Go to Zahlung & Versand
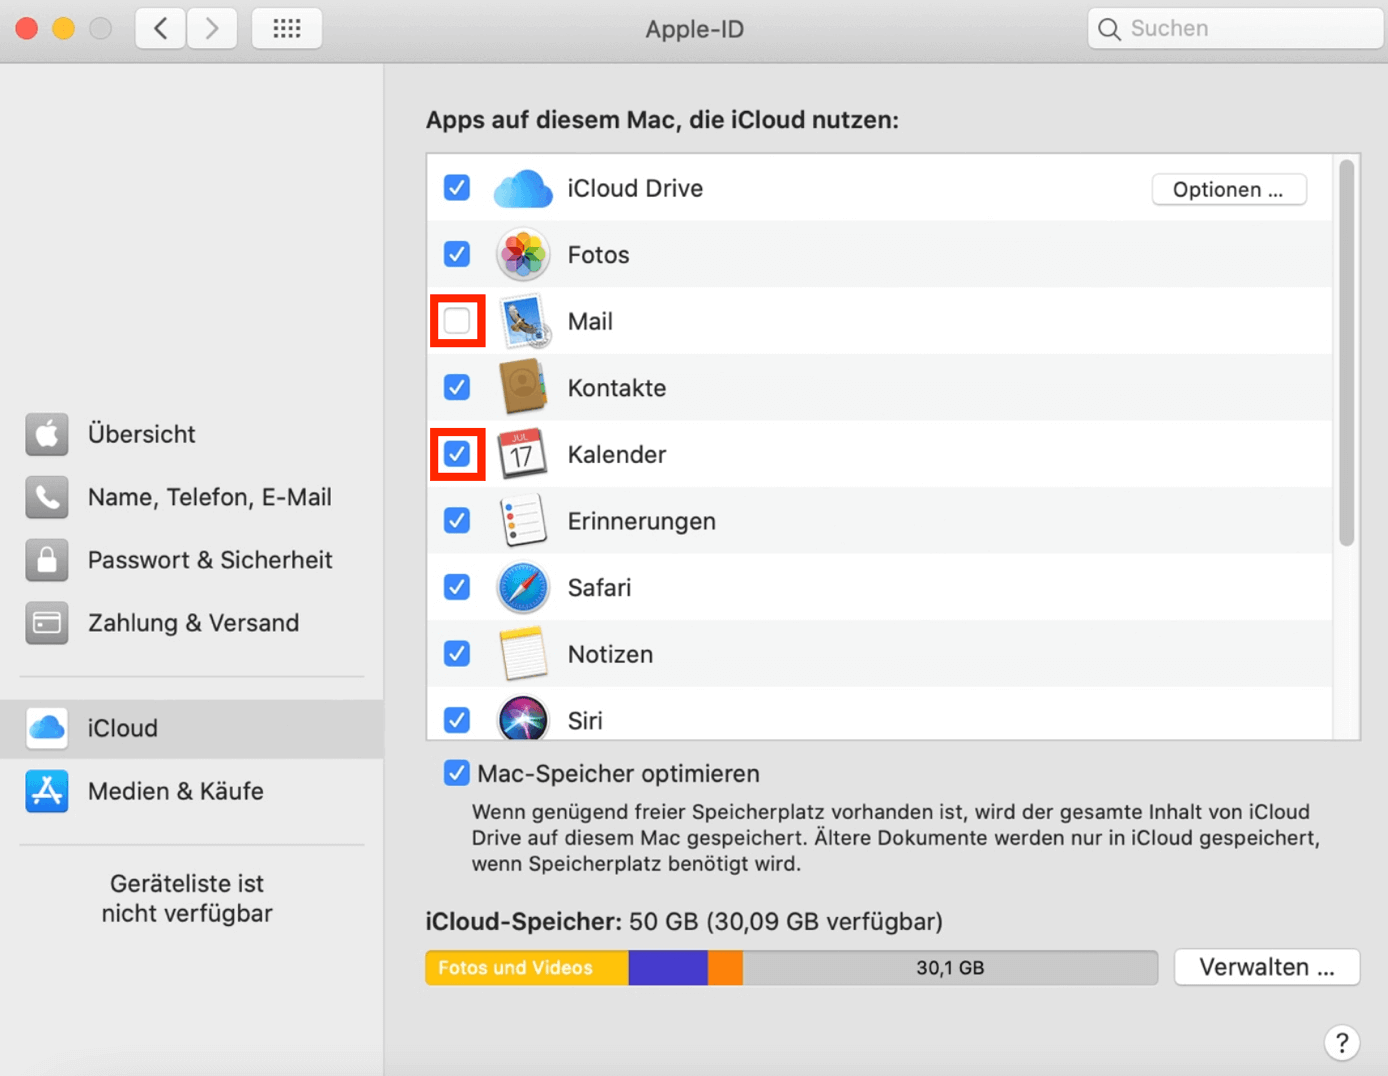This screenshot has width=1388, height=1076. [x=192, y=623]
